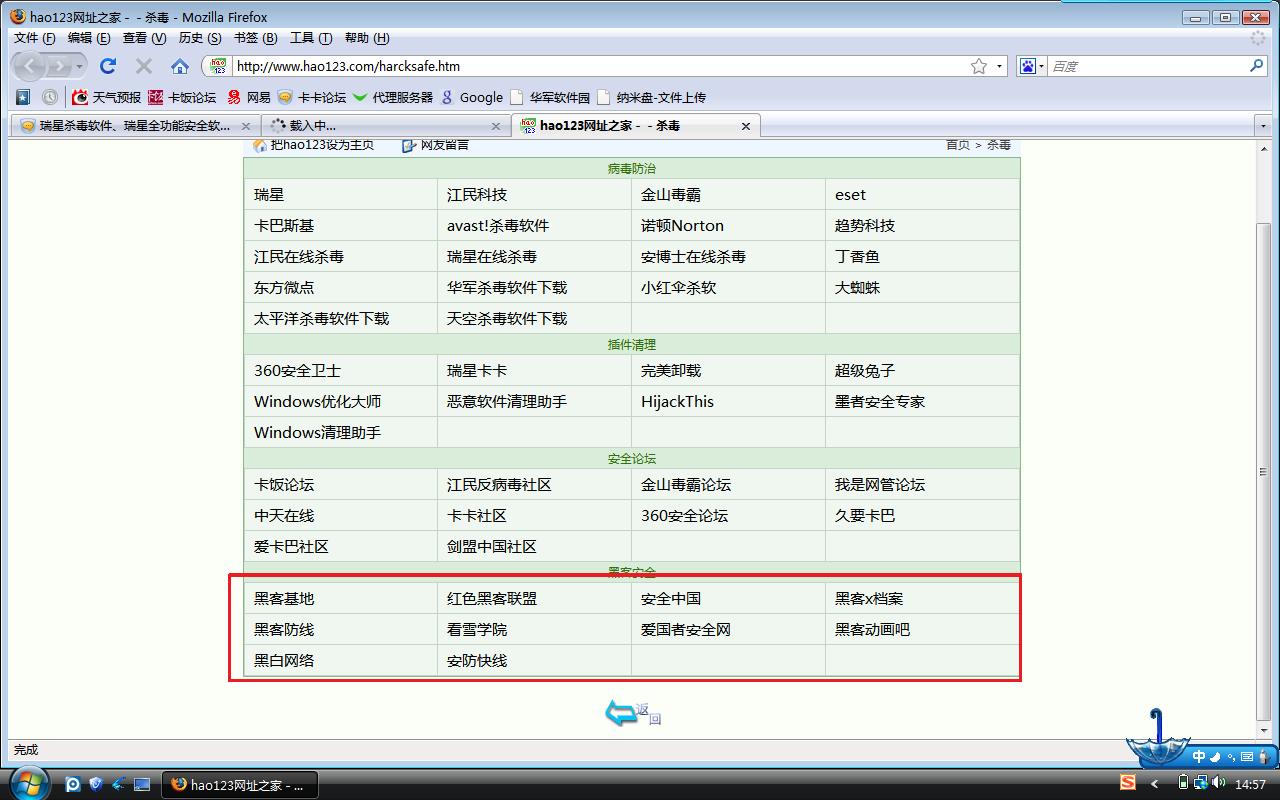This screenshot has height=800, width=1280.
Task: Open the 文件 menu
Action: pyautogui.click(x=35, y=38)
